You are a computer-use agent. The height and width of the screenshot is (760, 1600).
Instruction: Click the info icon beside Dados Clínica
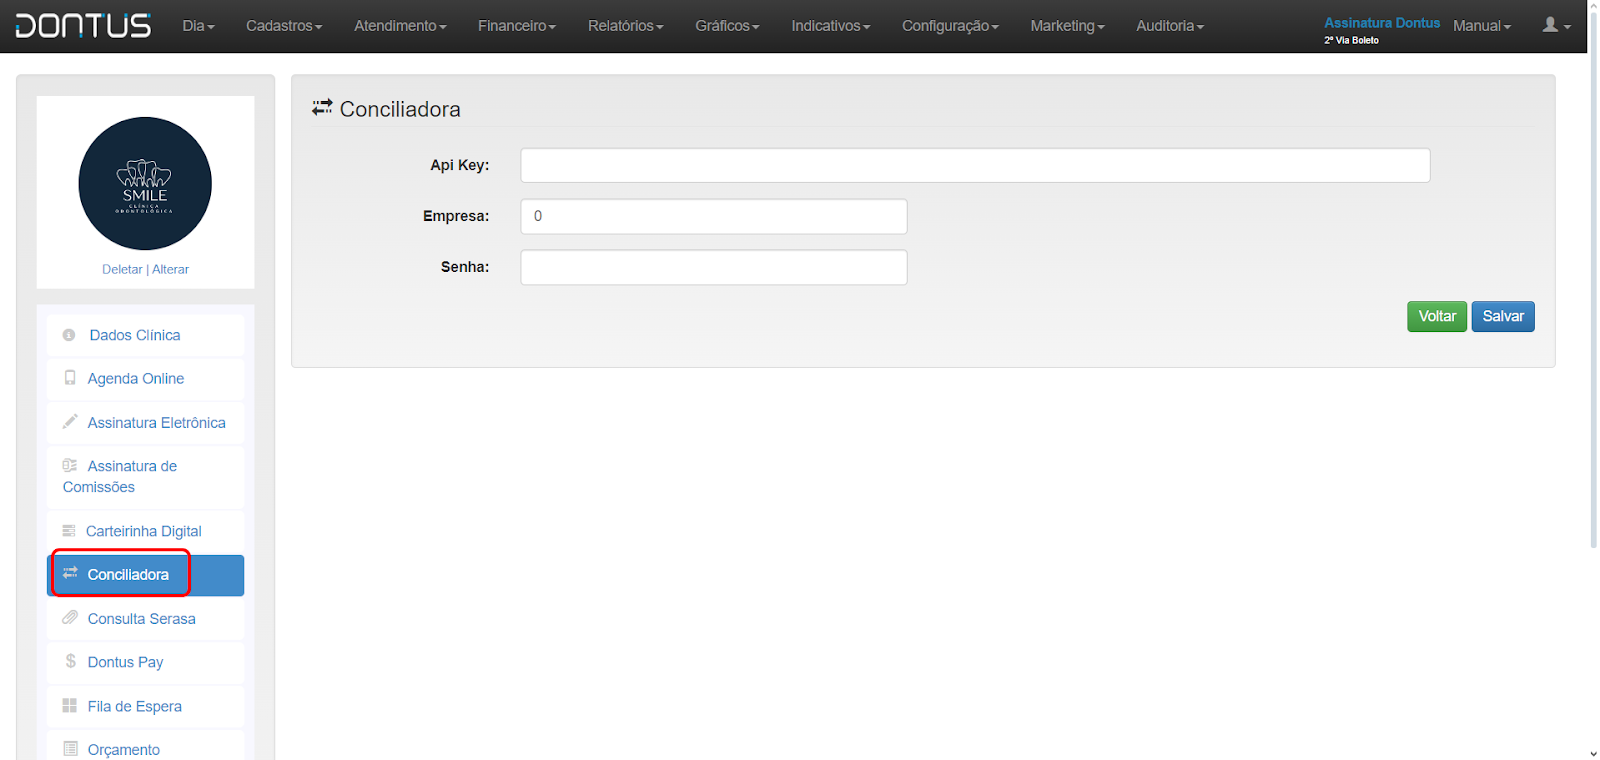click(x=69, y=335)
